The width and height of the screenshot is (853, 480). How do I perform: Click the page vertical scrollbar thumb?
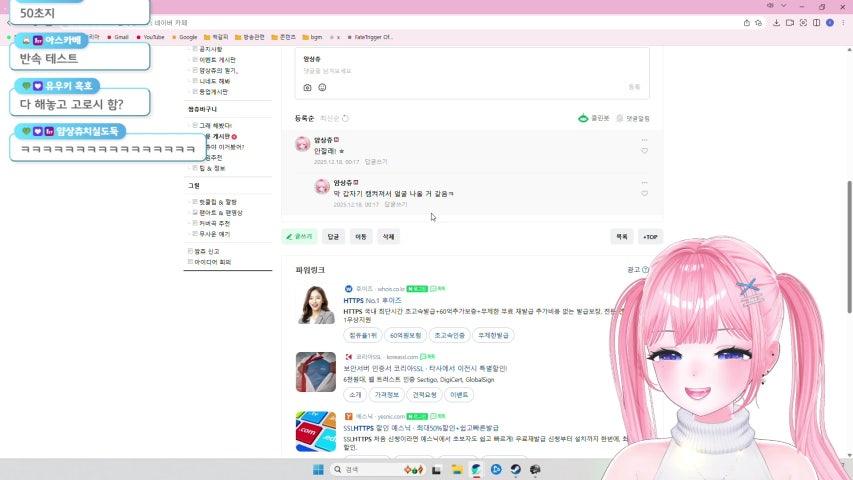[x=849, y=247]
